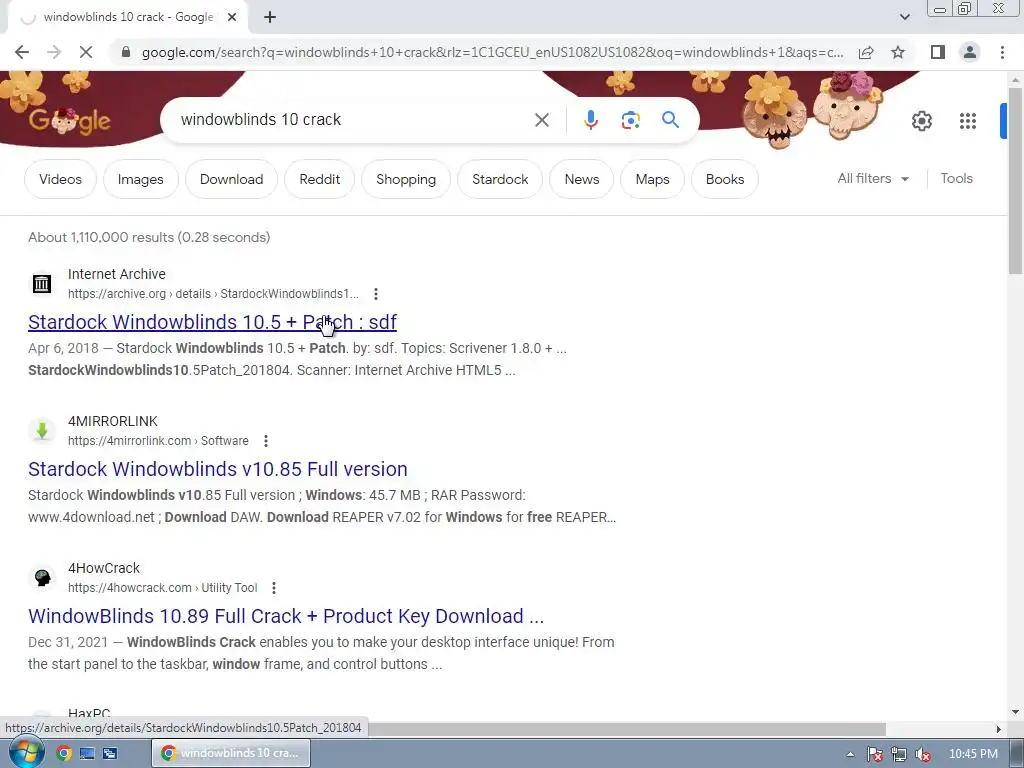Open Stardock Windowblinds v10.85 Full version
This screenshot has height=768, width=1024.
click(217, 469)
